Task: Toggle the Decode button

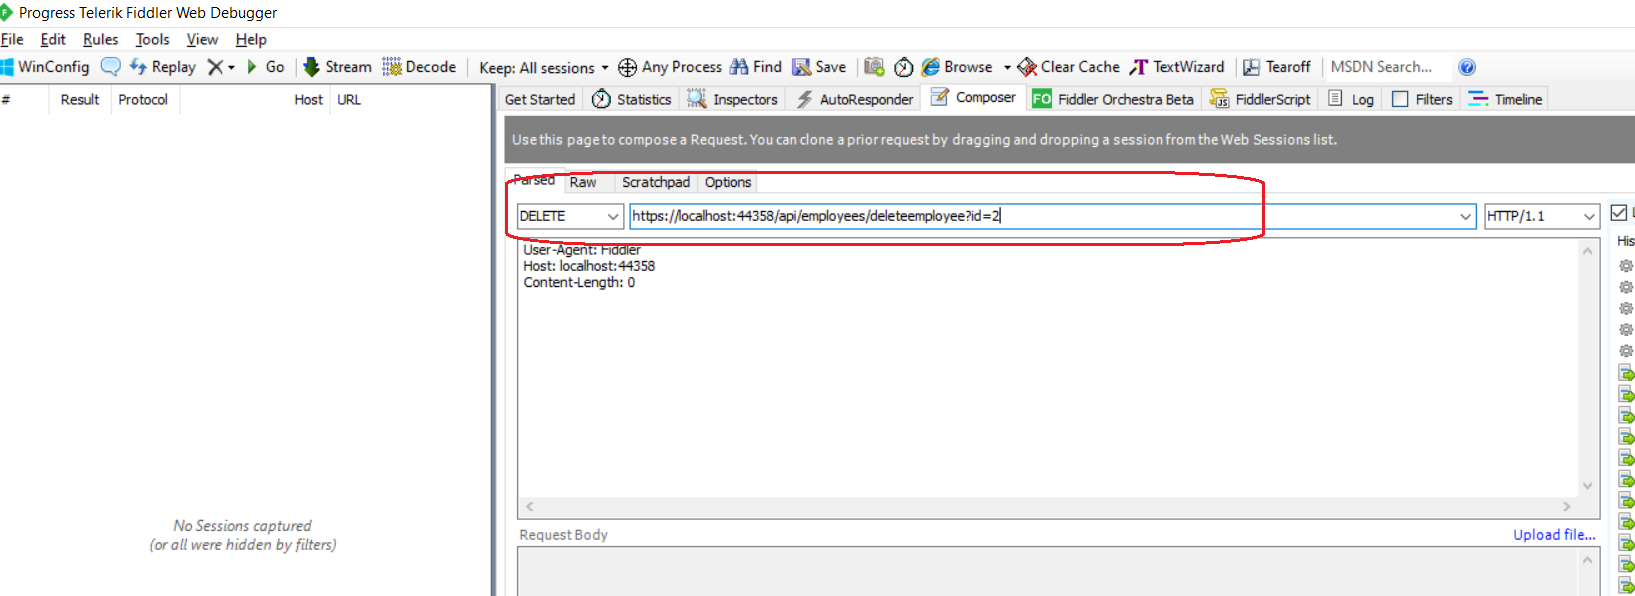Action: tap(419, 67)
